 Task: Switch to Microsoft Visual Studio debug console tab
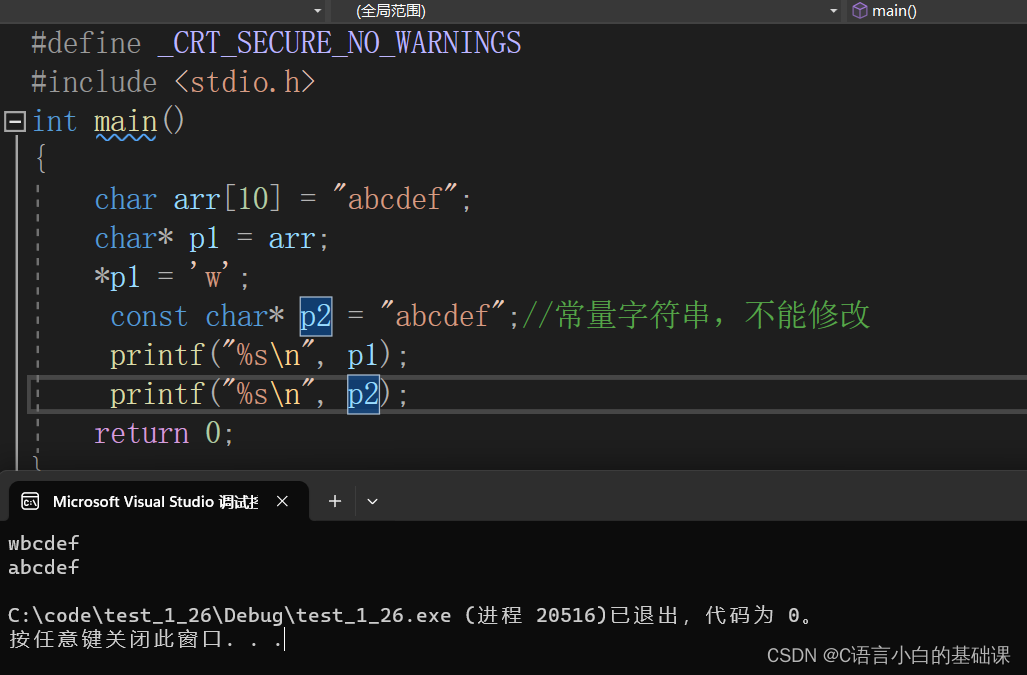(156, 502)
